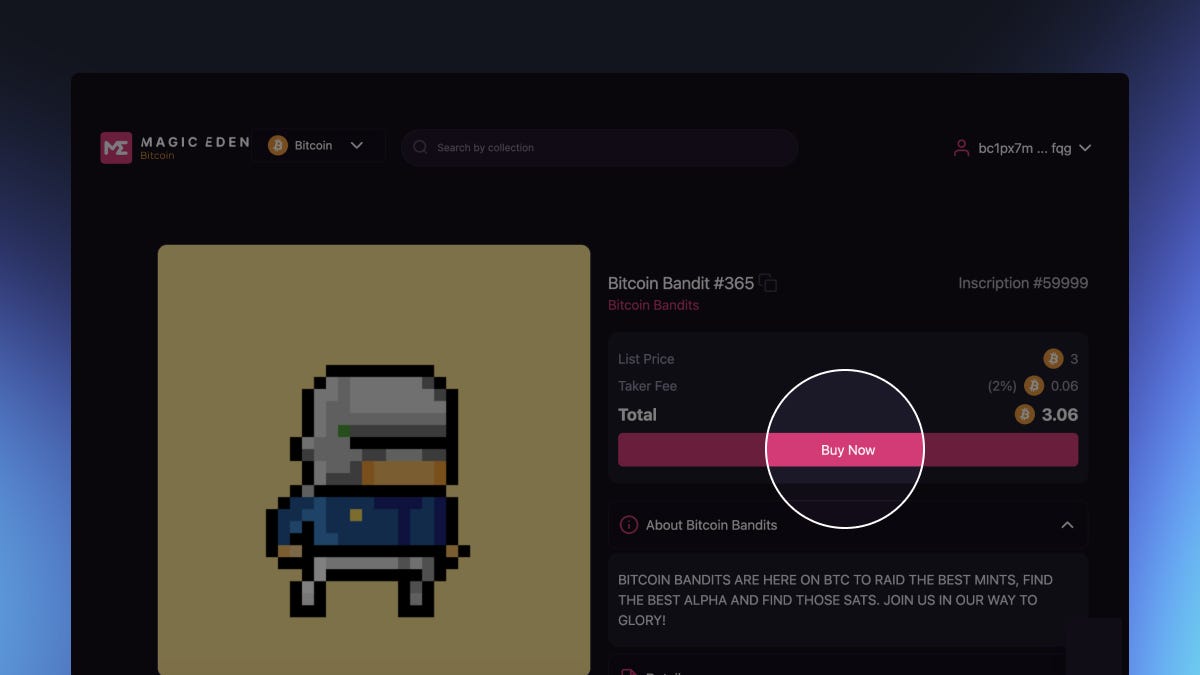Select the Bitcoin Bandit #365 title
The image size is (1200, 675).
(681, 283)
